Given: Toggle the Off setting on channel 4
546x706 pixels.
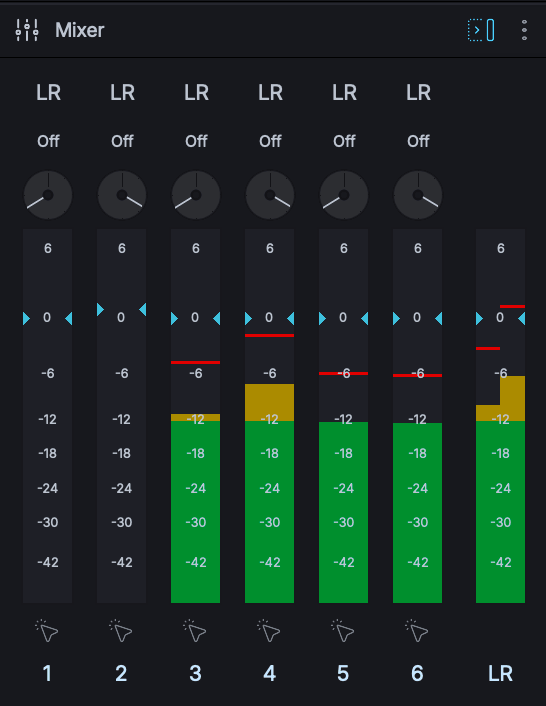Looking at the screenshot, I should point(270,141).
